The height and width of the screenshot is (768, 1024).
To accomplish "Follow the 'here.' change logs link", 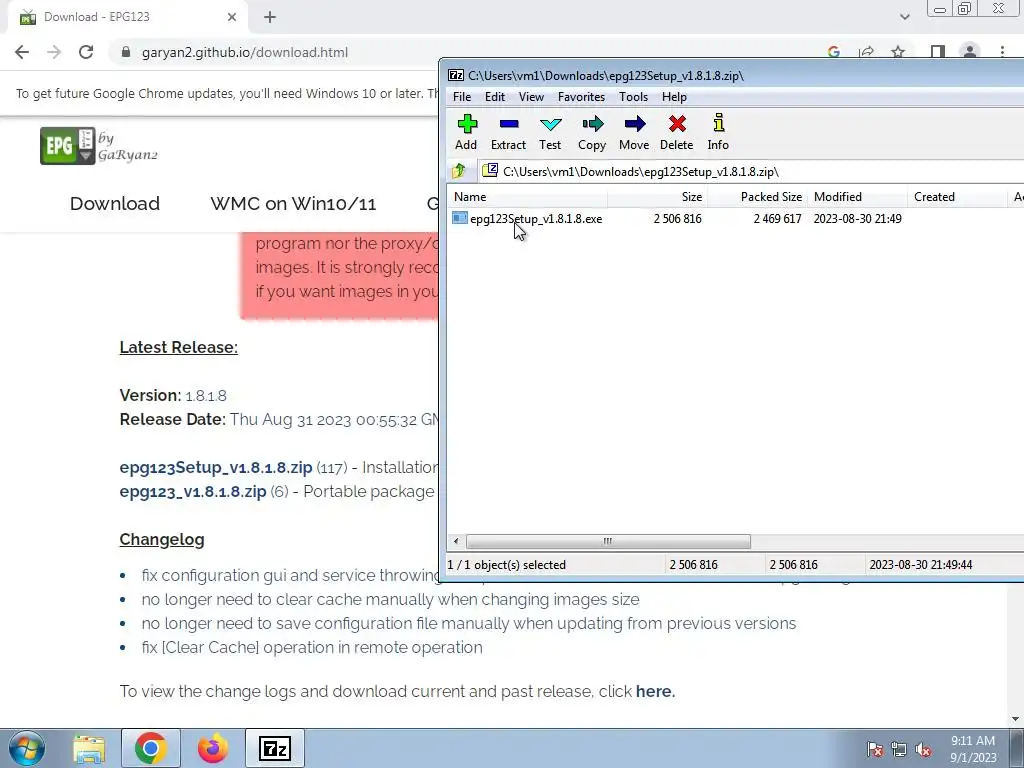I will (656, 692).
